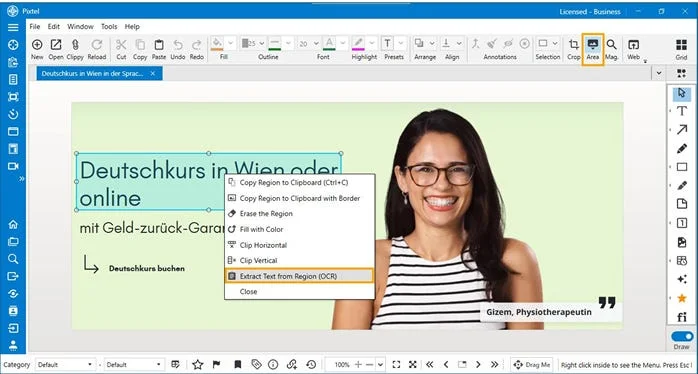Expand the tab list chevron
698x374 pixels.
click(x=659, y=73)
